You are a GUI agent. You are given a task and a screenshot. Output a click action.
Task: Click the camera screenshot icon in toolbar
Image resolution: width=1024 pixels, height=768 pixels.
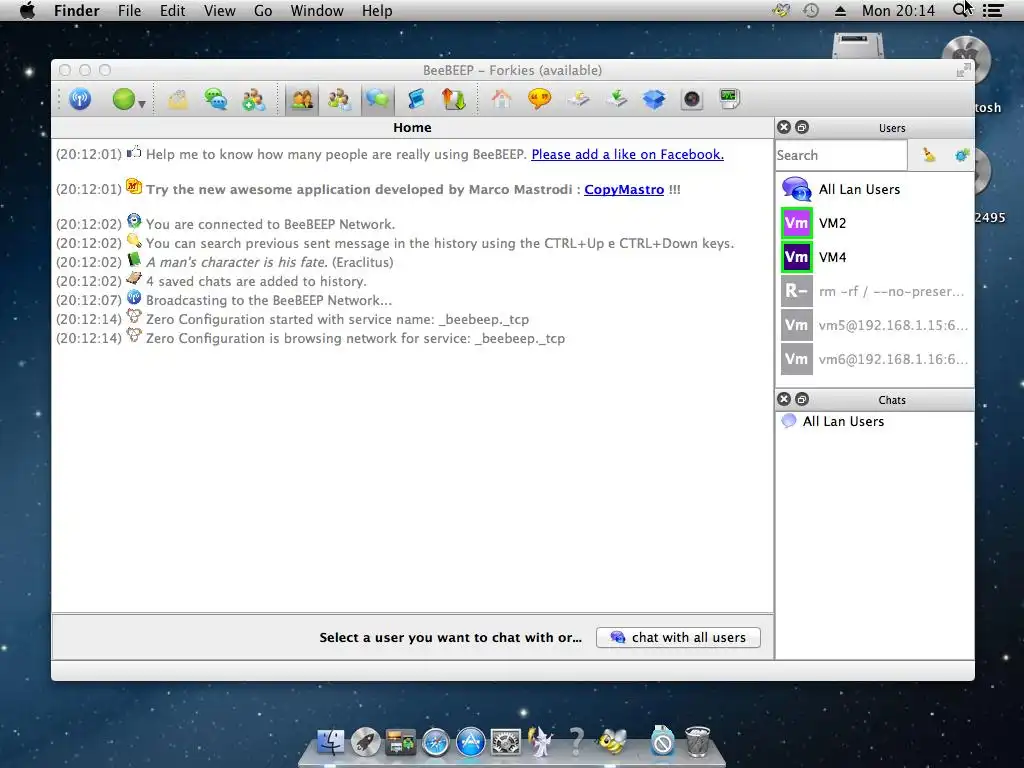692,99
